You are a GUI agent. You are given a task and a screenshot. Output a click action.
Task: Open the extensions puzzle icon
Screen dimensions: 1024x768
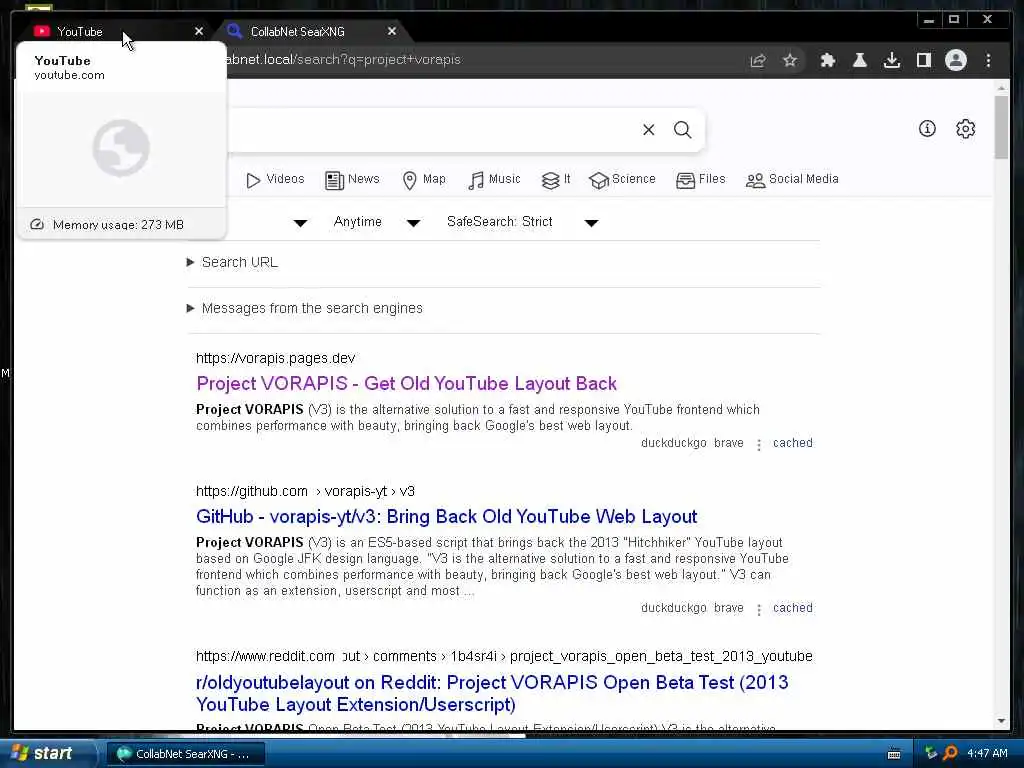[827, 60]
